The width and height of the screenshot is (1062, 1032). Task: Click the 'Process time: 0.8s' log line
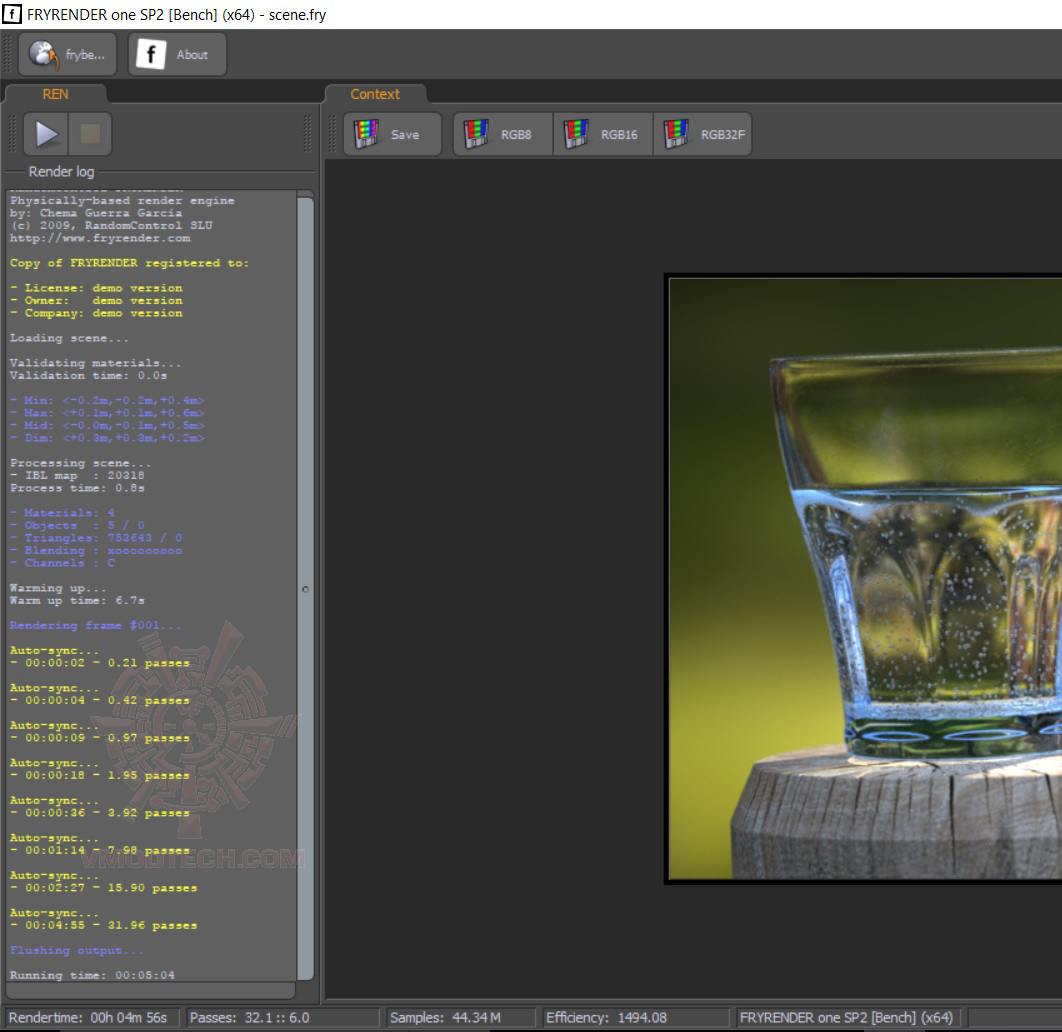point(77,488)
